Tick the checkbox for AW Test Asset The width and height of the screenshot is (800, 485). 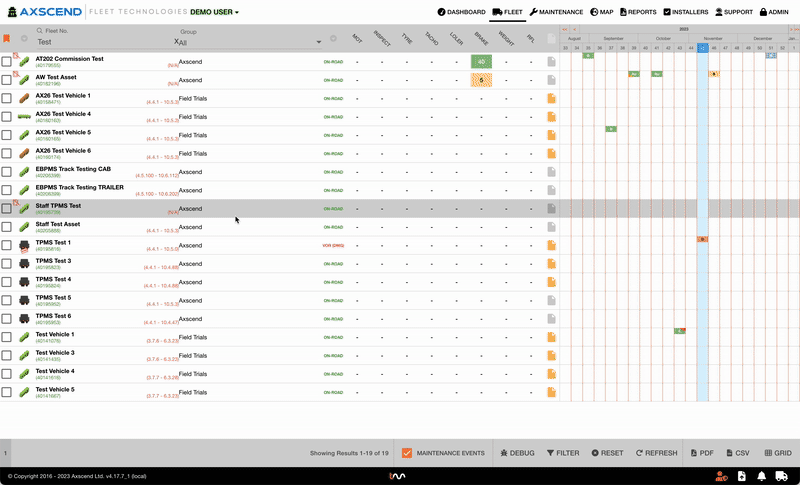pyautogui.click(x=7, y=79)
